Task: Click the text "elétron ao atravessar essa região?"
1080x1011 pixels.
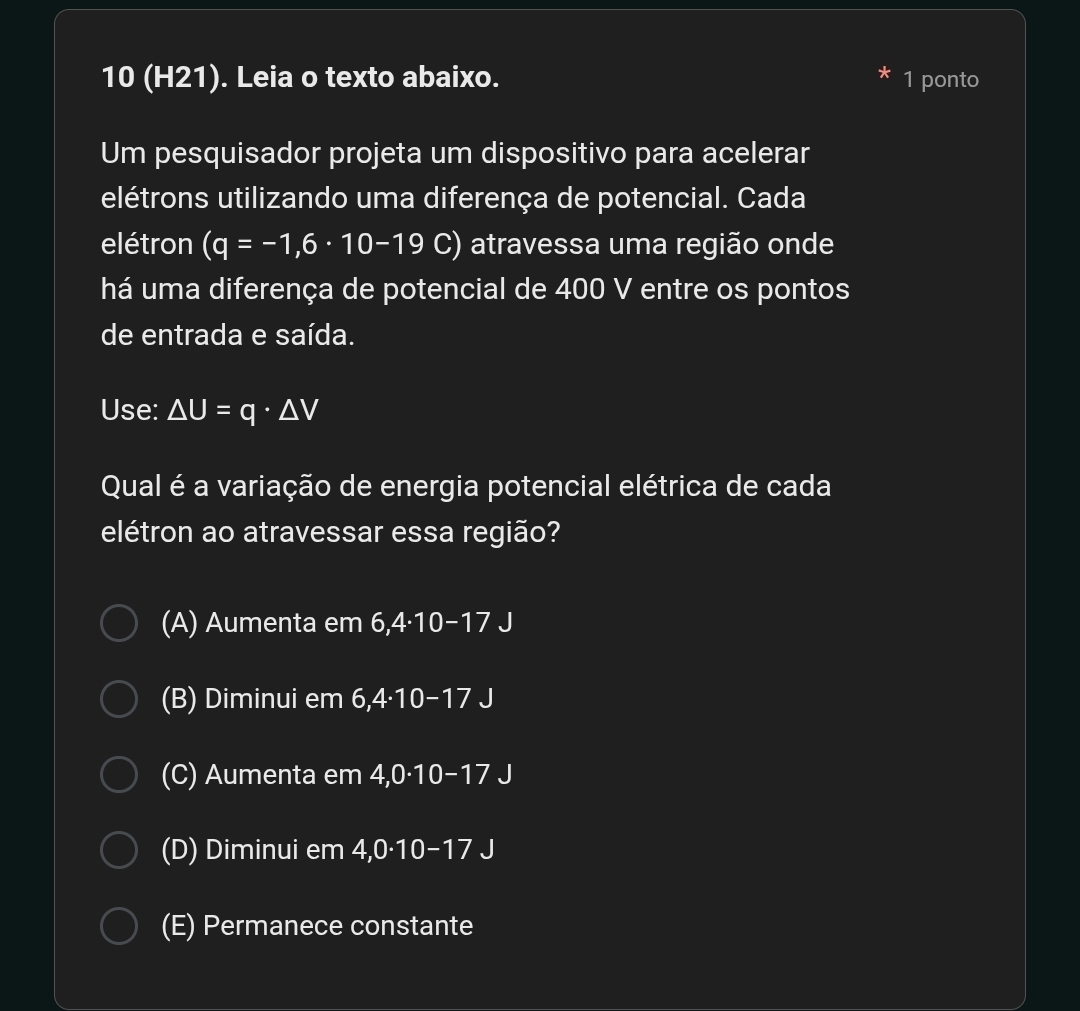Action: pos(331,532)
